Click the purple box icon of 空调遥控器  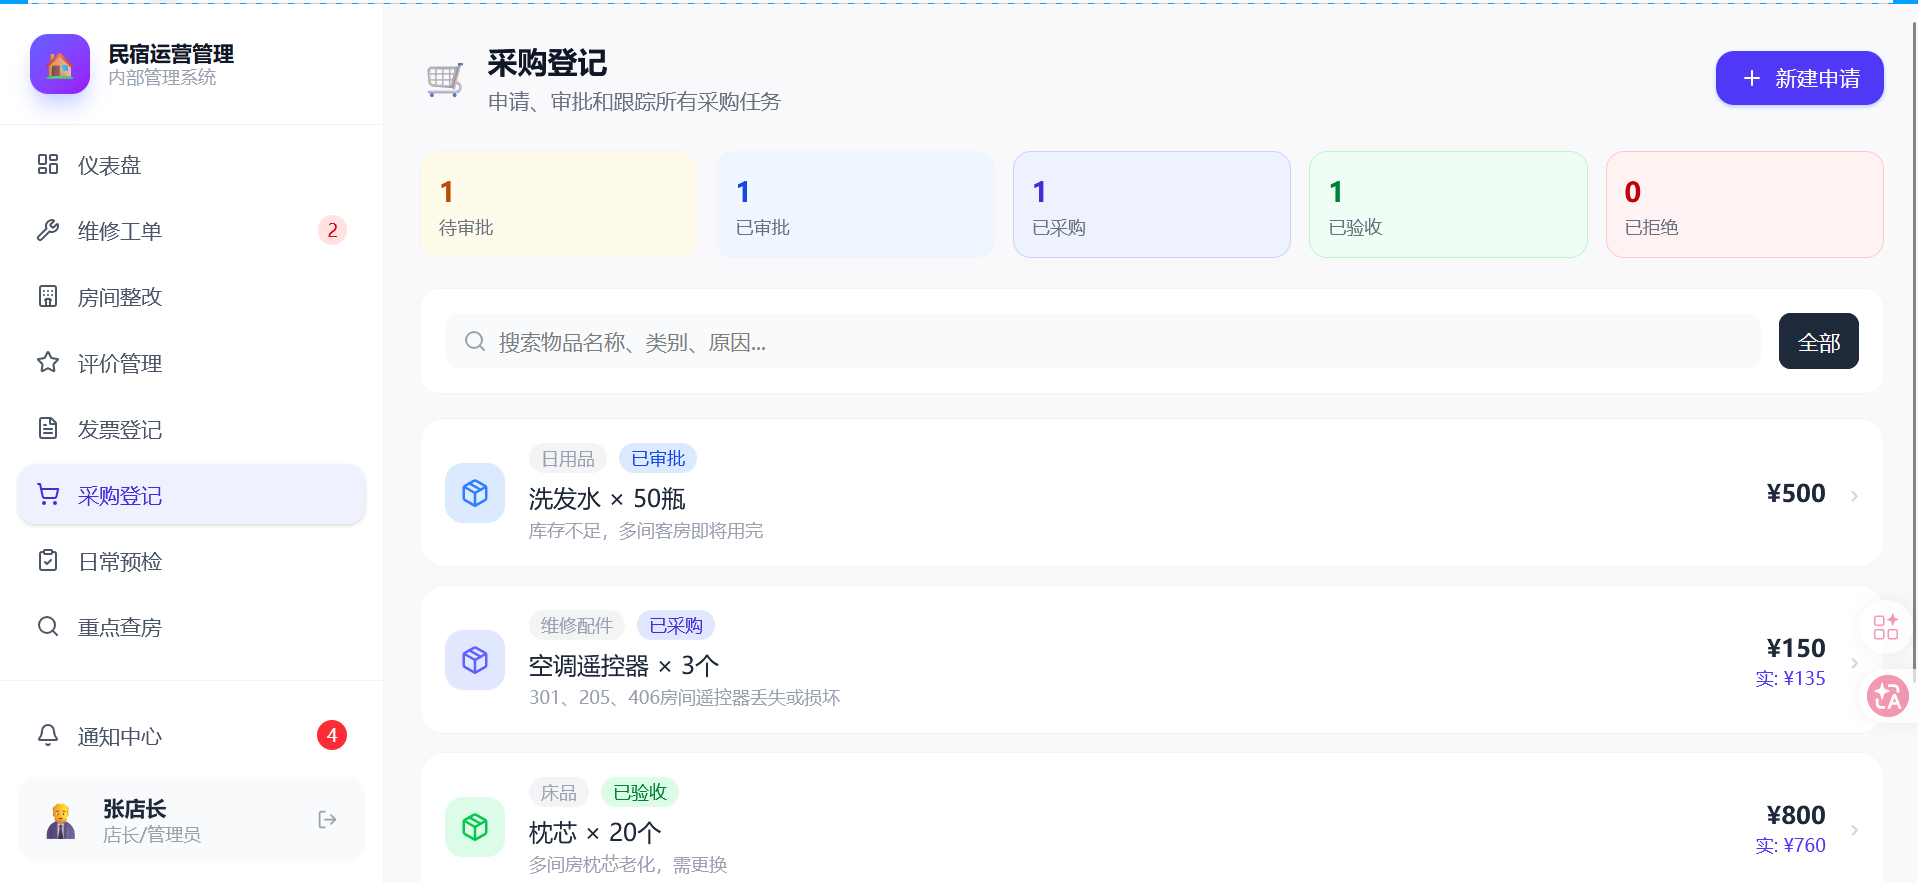point(475,660)
